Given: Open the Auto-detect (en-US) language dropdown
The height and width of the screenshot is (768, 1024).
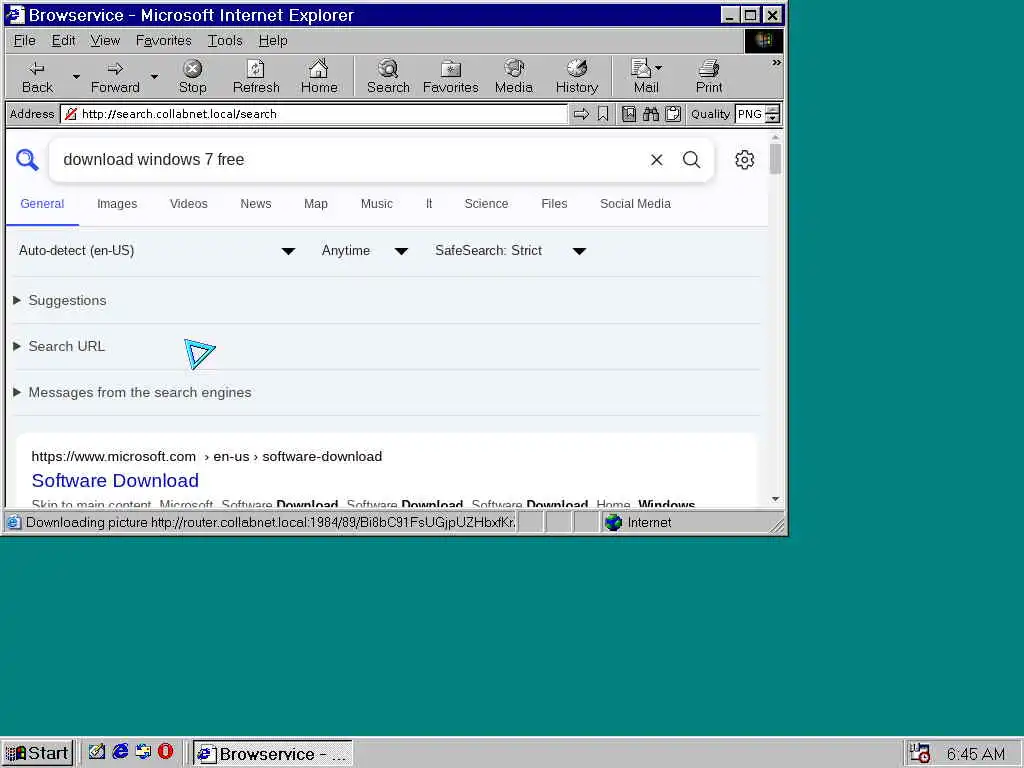Looking at the screenshot, I should [157, 251].
